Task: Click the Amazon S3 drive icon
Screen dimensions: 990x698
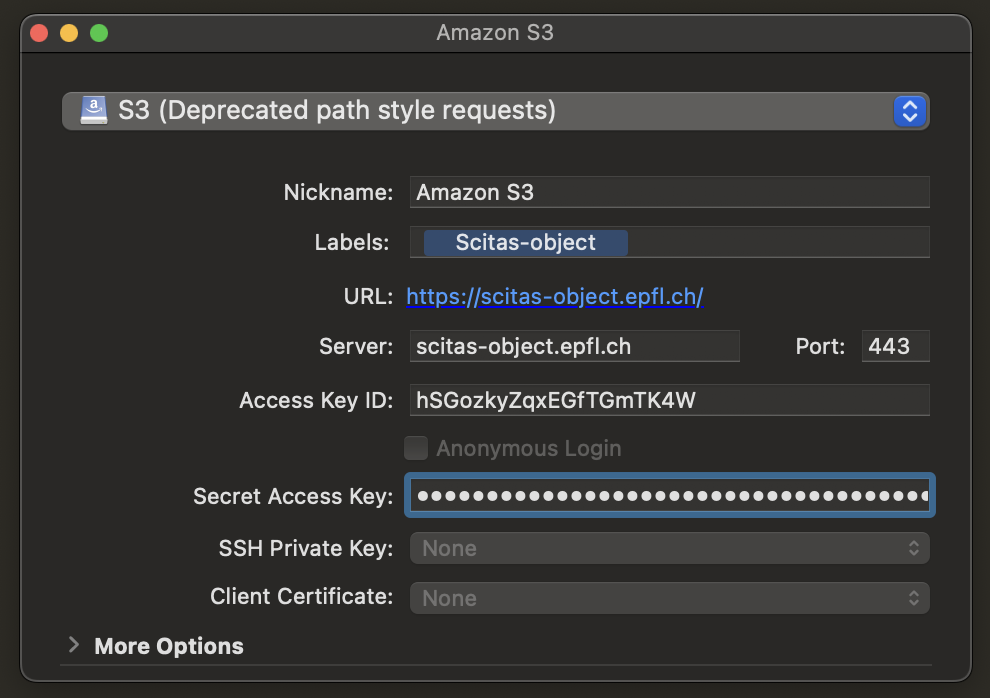Action: (93, 110)
